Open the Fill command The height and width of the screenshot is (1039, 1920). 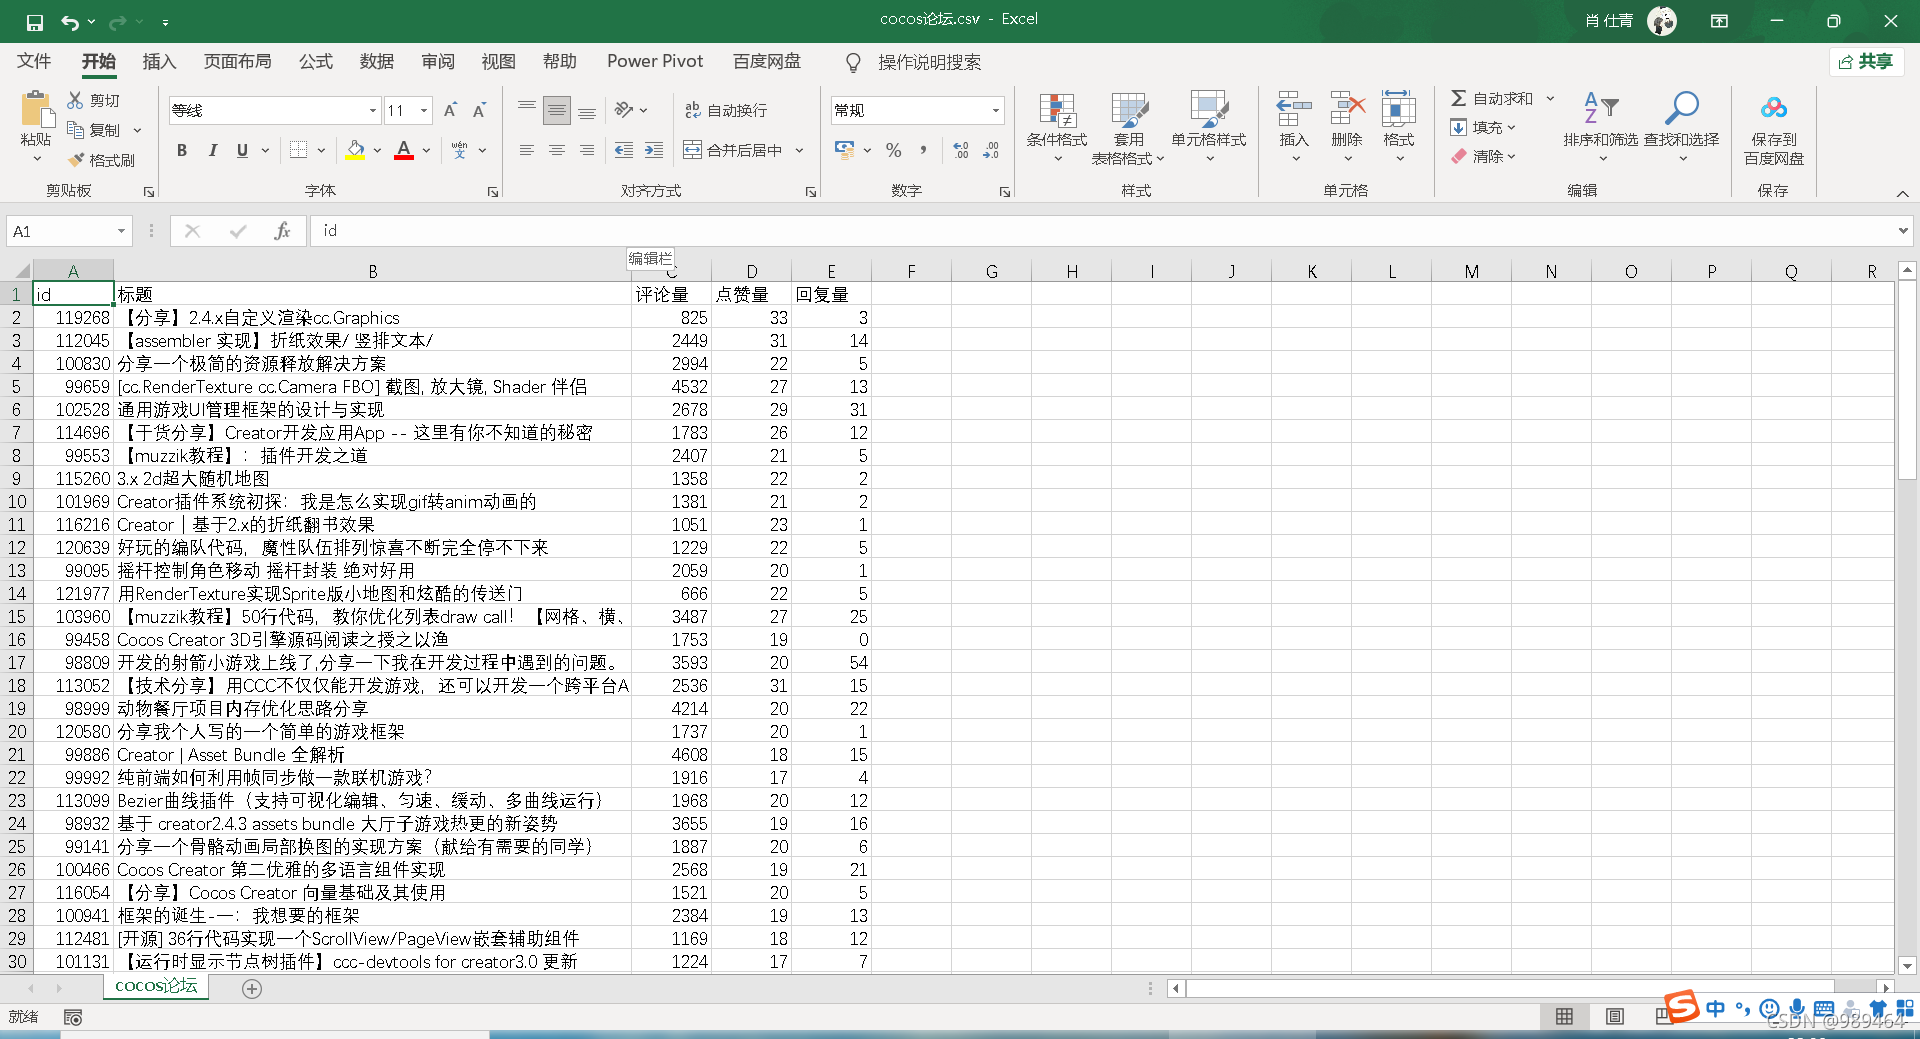coord(1483,127)
